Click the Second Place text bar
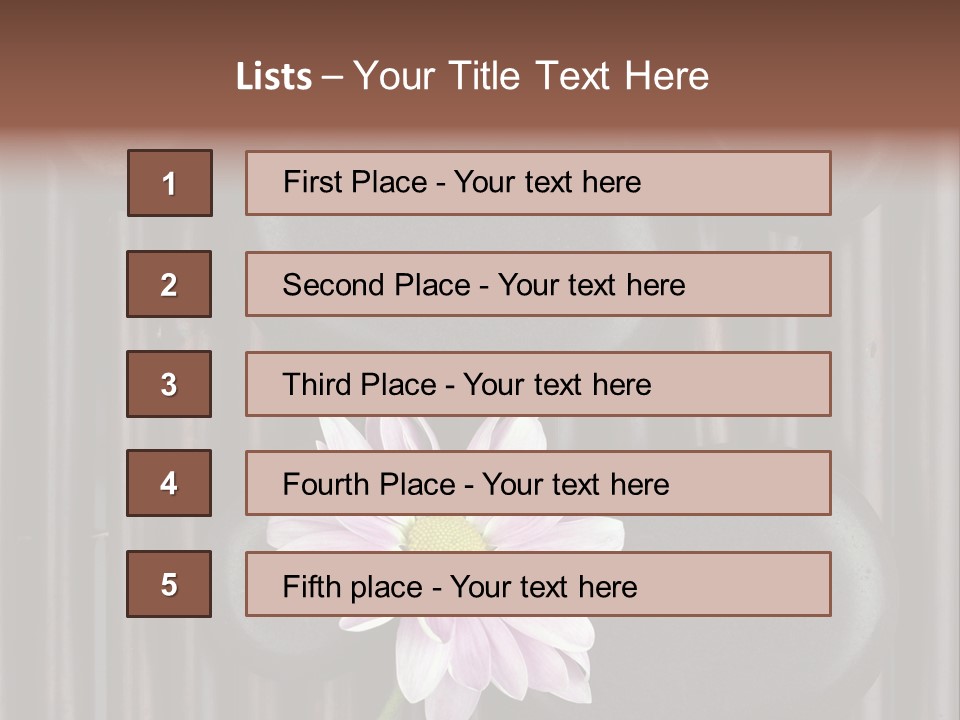Screen dimensions: 960x720 pyautogui.click(x=538, y=284)
